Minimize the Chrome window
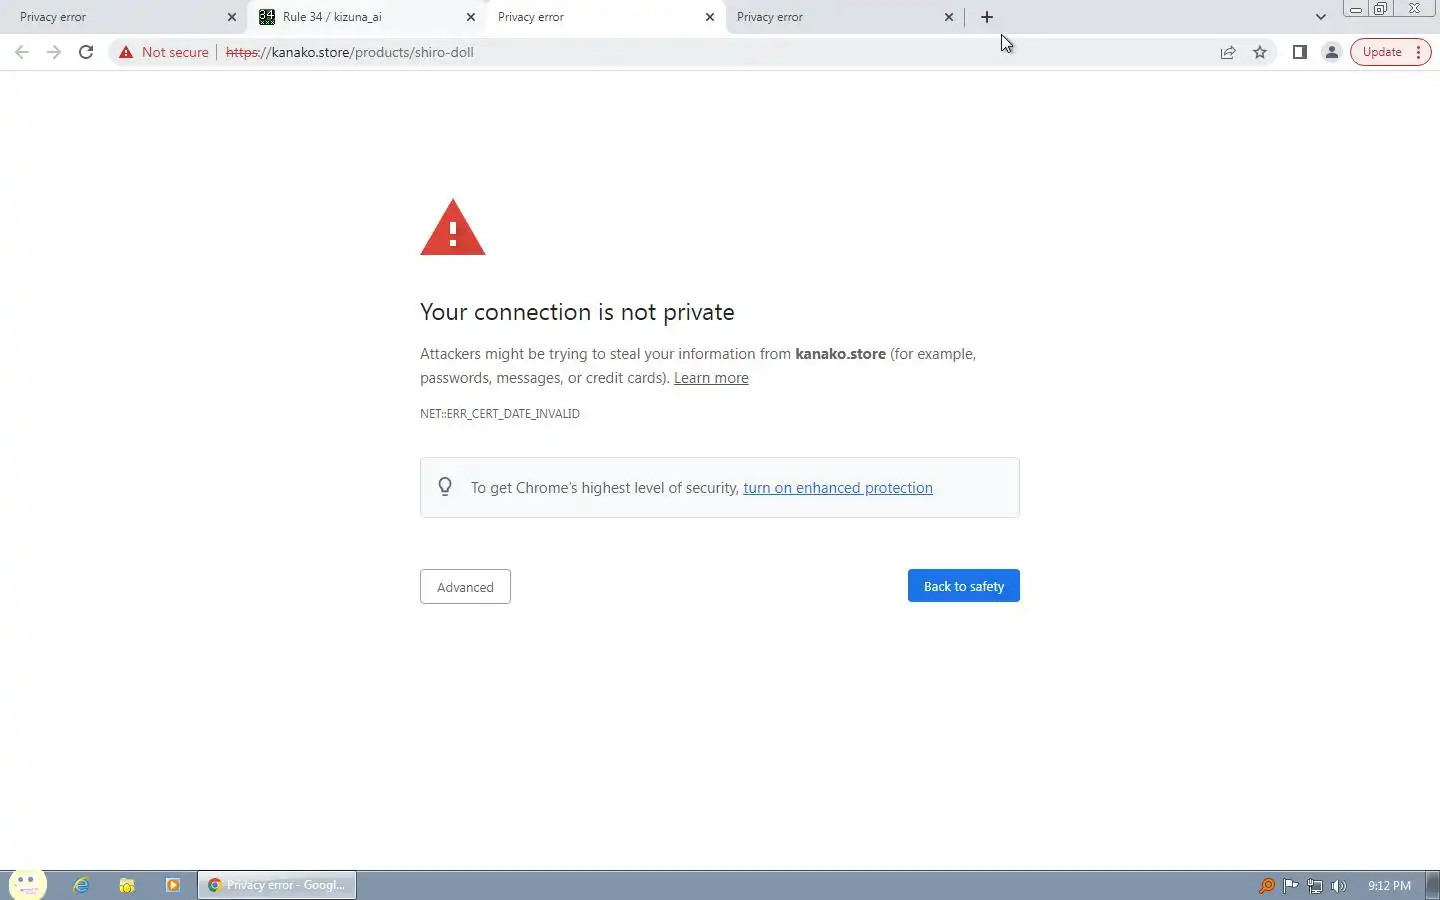1440x900 pixels. coord(1356,9)
